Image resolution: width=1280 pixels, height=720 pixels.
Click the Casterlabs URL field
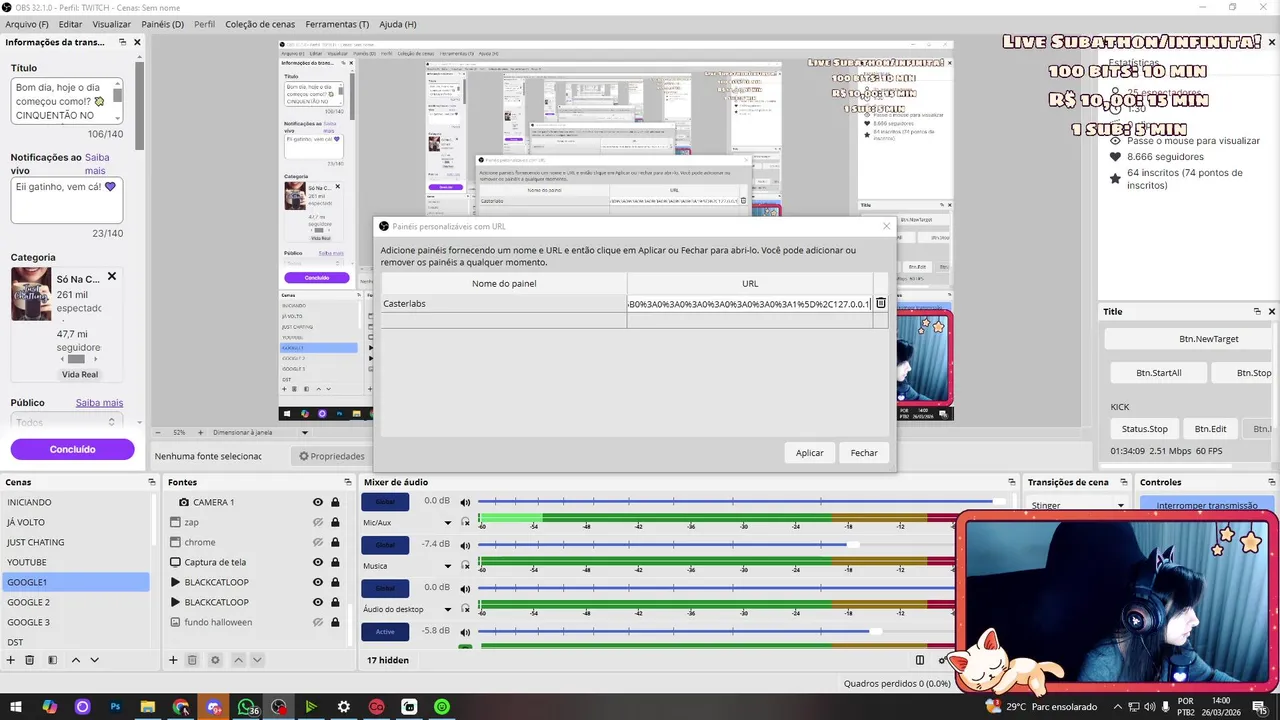point(750,303)
